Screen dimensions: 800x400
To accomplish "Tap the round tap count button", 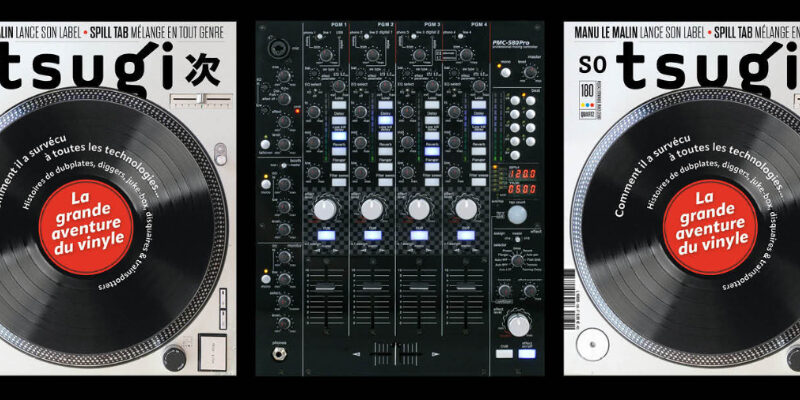I will pos(517,215).
